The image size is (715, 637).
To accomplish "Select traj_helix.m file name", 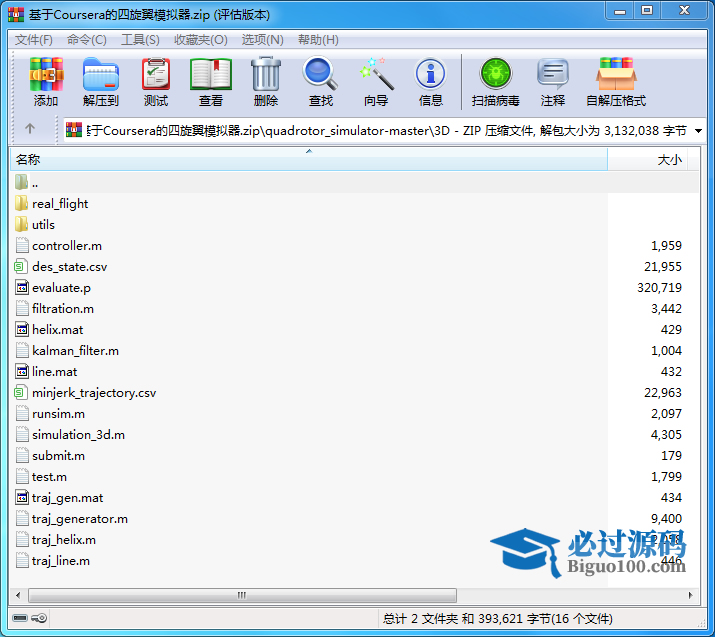I will coord(64,539).
